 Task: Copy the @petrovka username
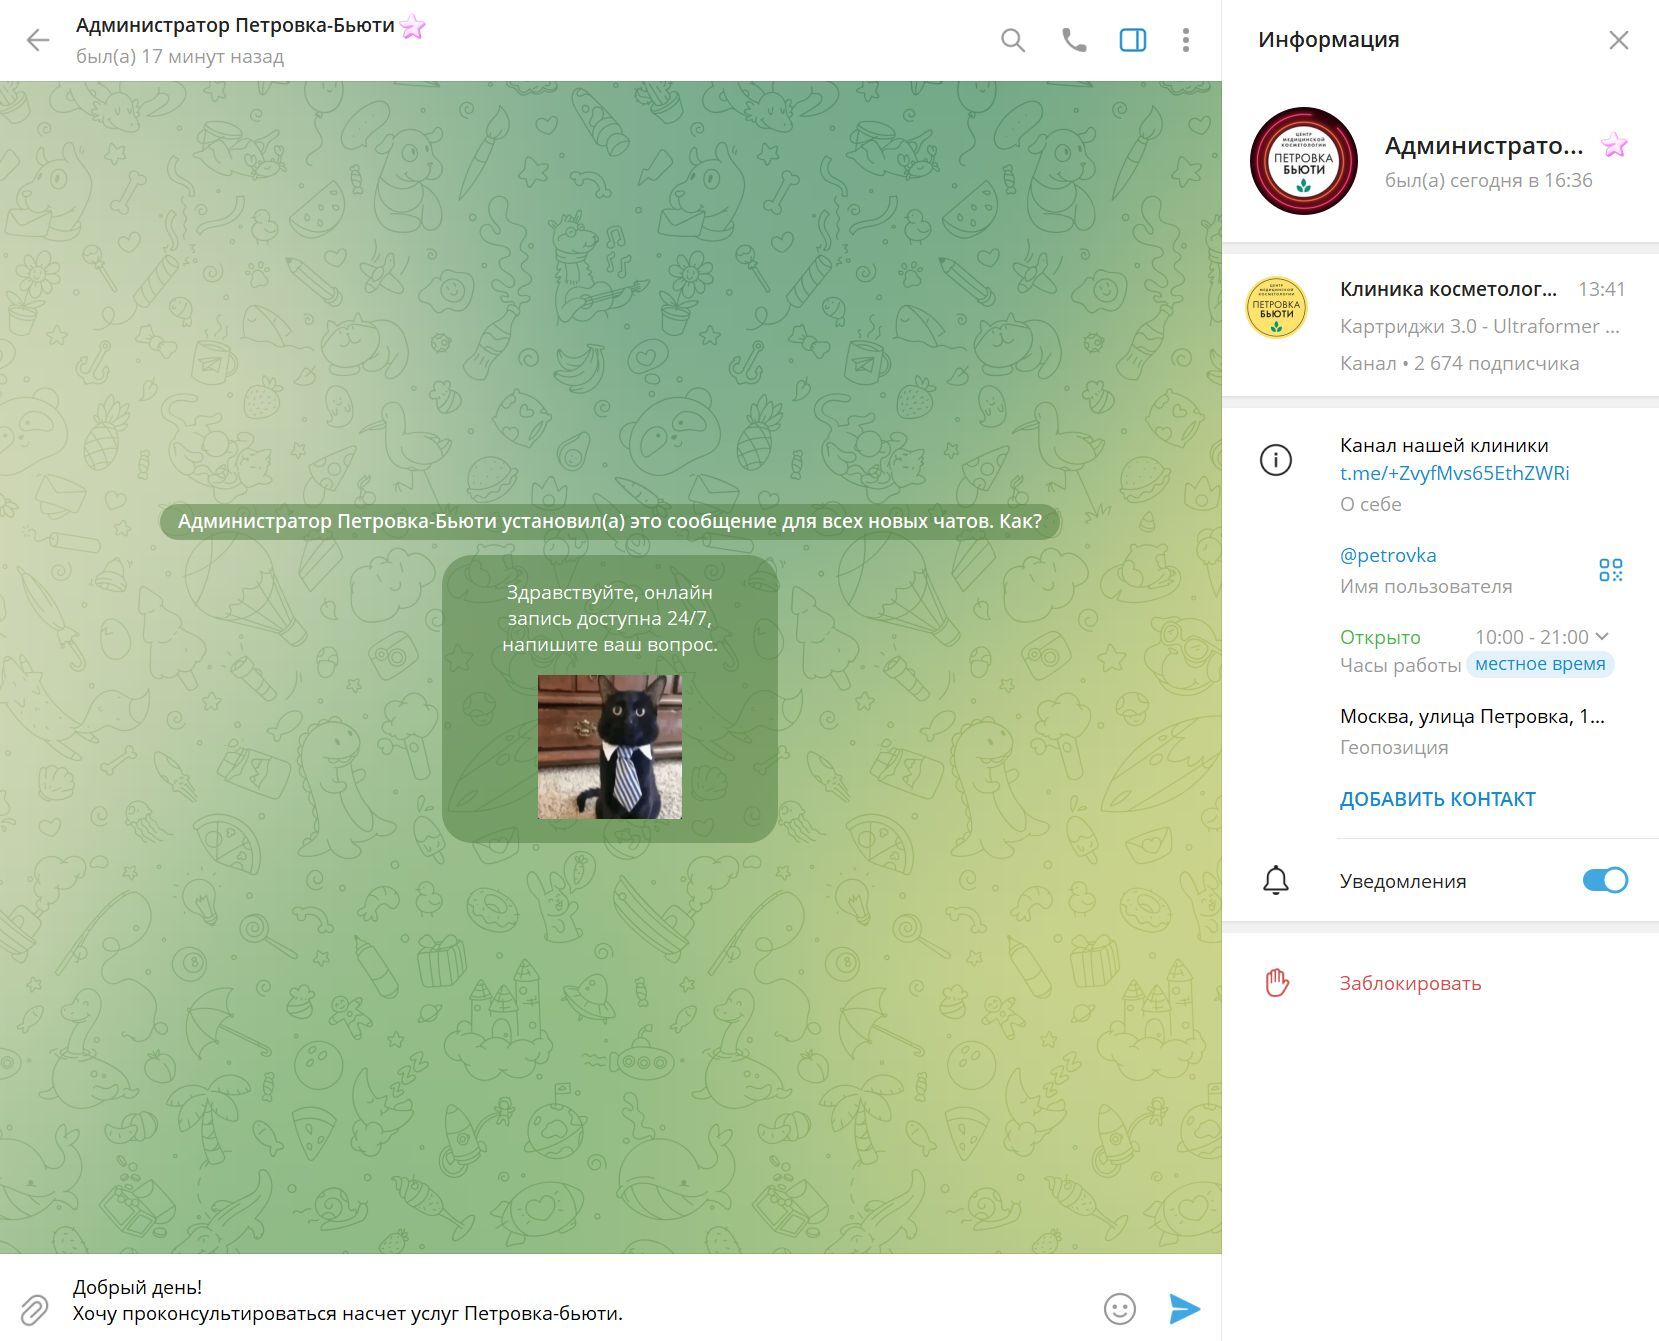point(1388,555)
